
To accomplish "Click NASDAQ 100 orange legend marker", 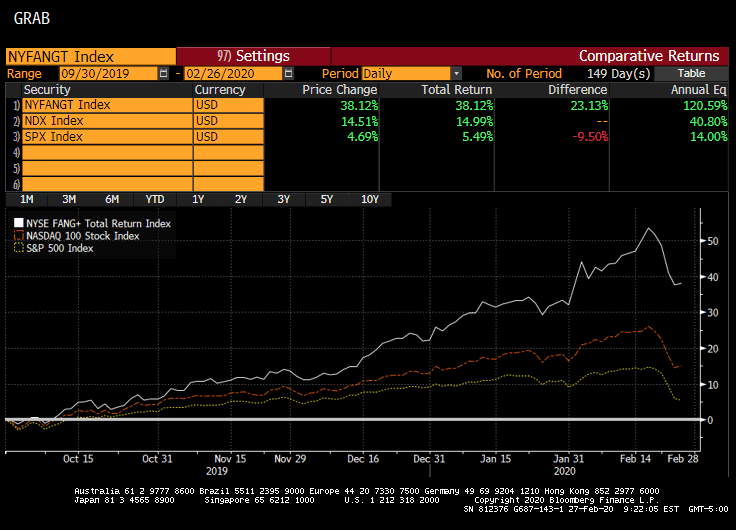I will 17,236.
